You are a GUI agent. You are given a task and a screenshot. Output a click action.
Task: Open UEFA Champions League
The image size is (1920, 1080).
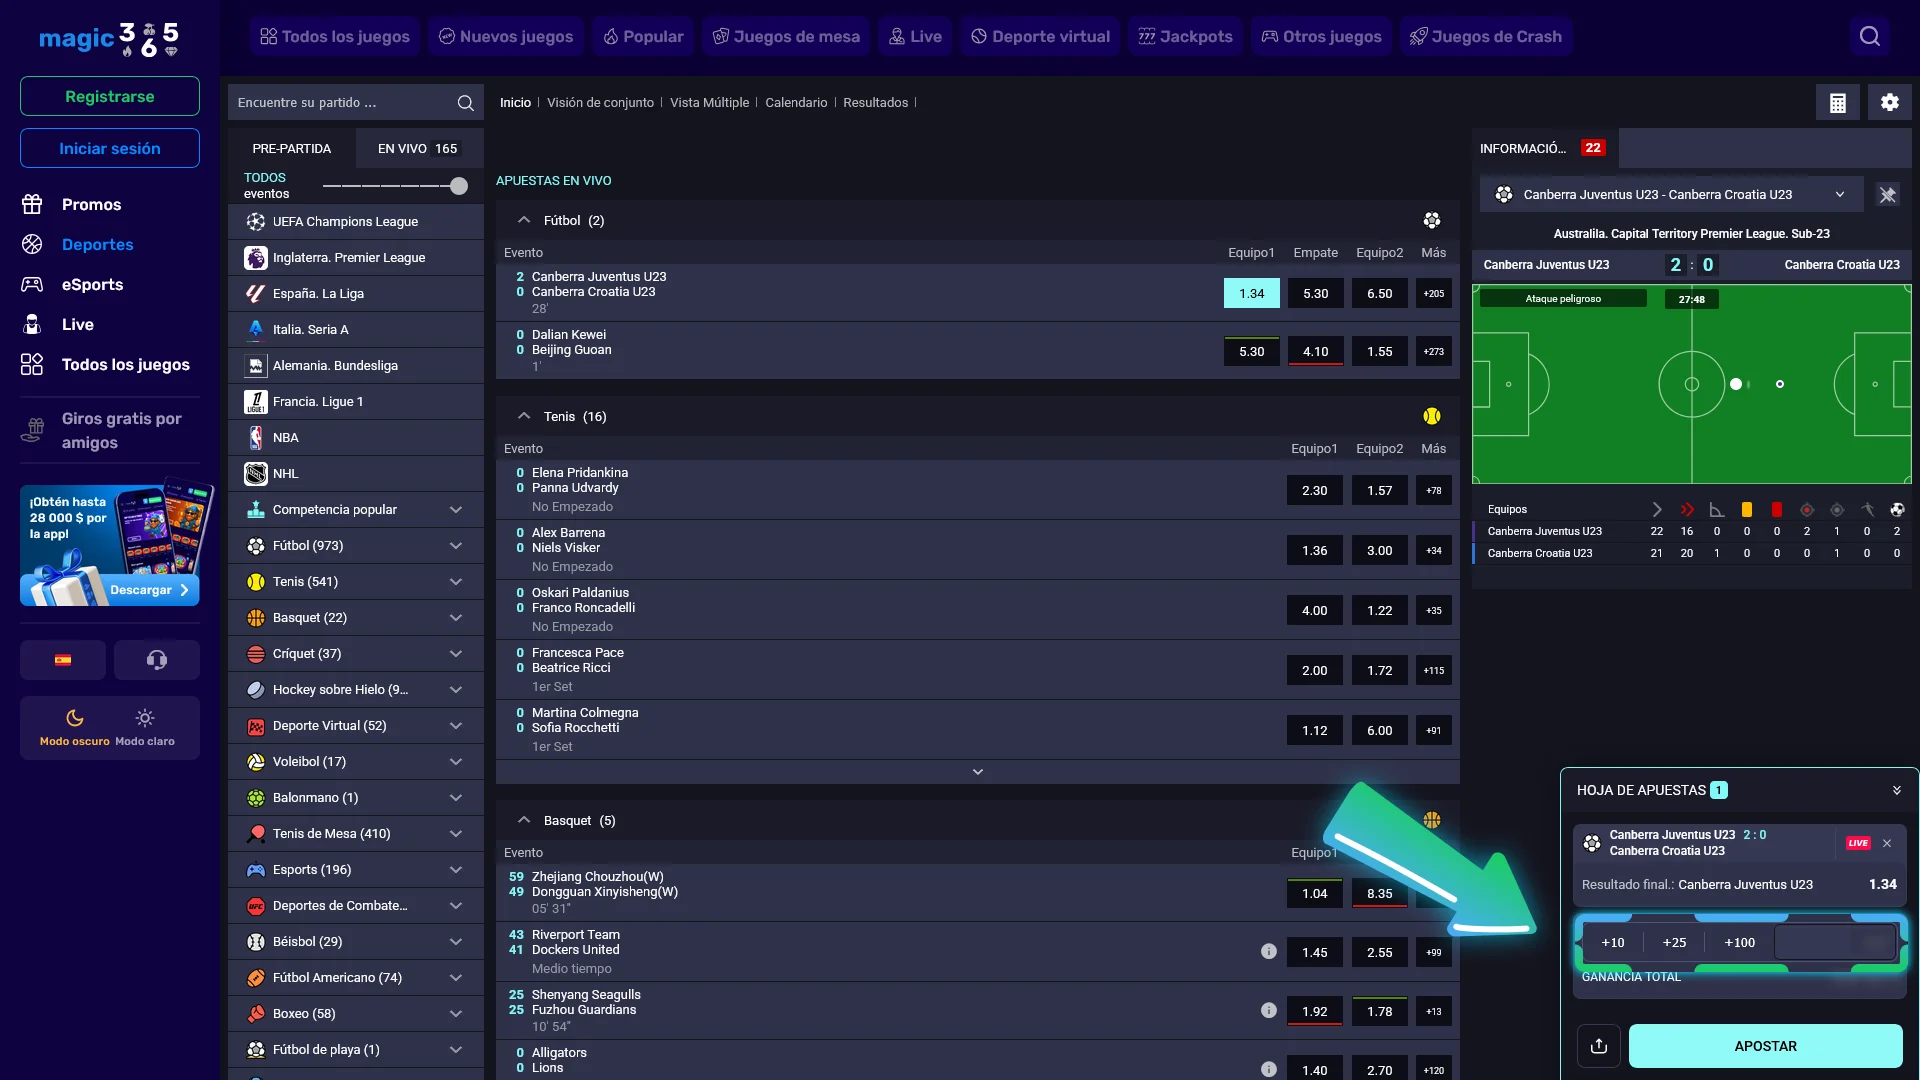(x=356, y=222)
